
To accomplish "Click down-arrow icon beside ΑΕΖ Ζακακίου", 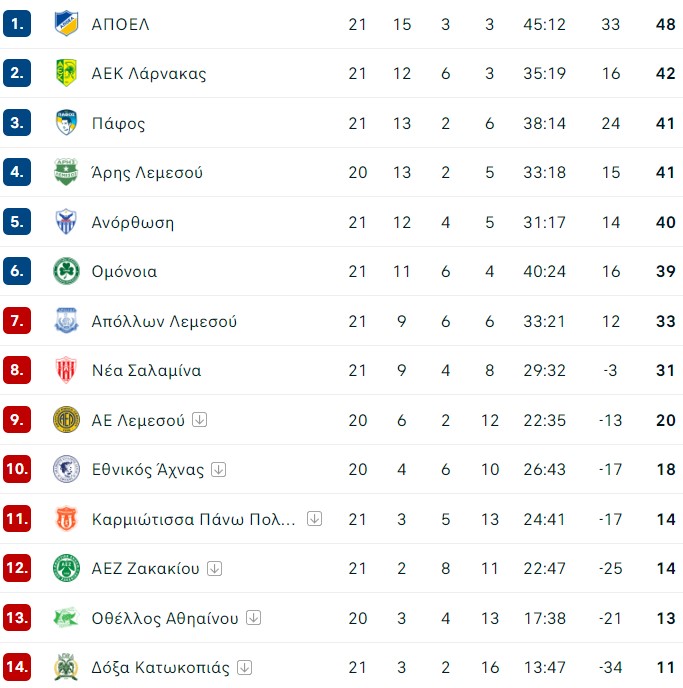I will [x=215, y=568].
